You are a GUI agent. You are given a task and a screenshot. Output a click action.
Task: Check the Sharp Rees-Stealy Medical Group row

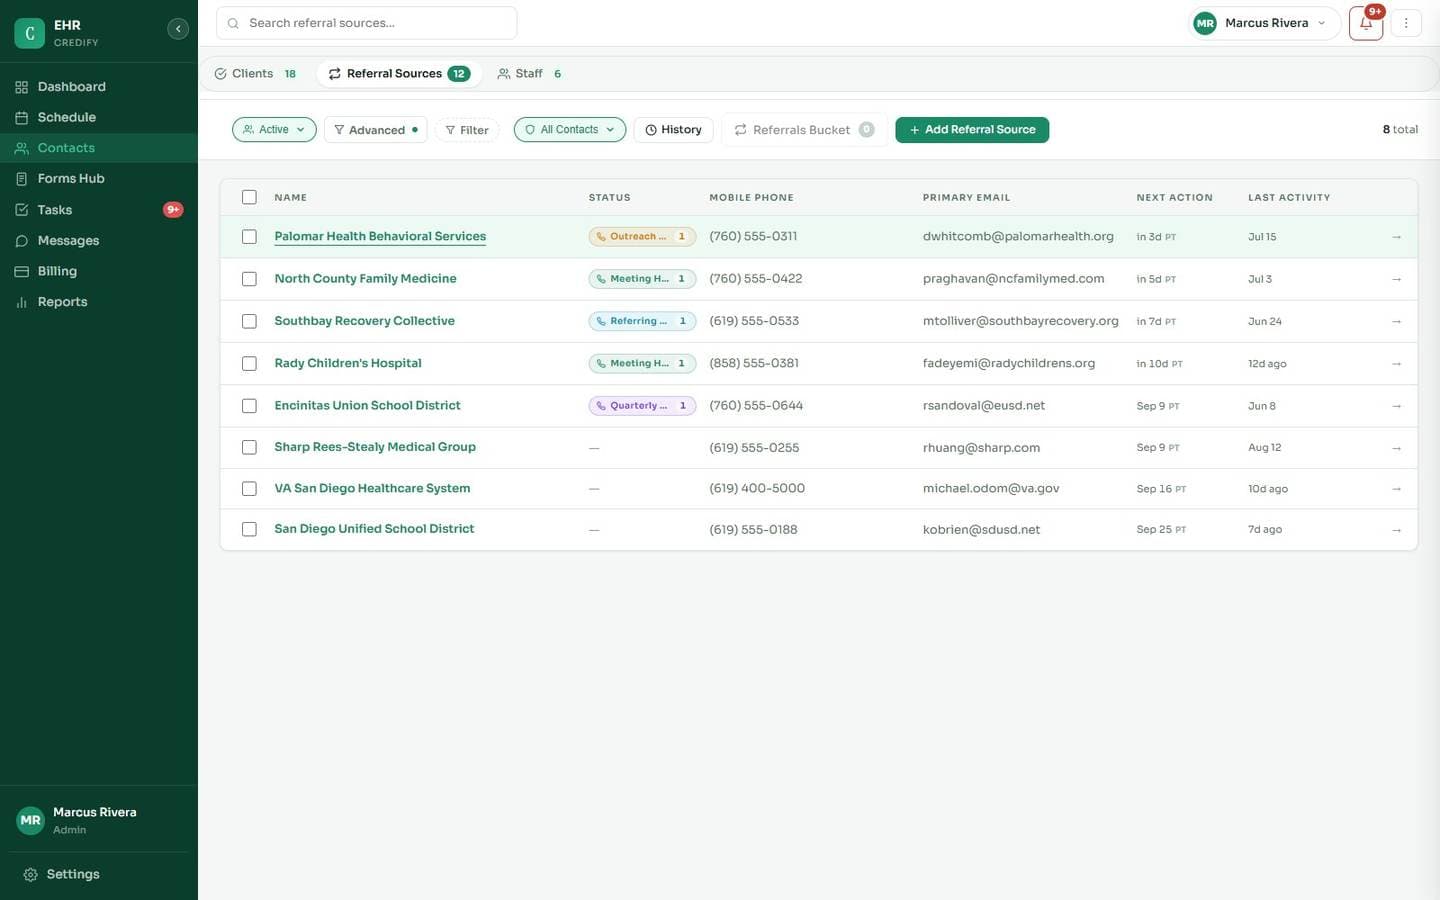pos(249,447)
